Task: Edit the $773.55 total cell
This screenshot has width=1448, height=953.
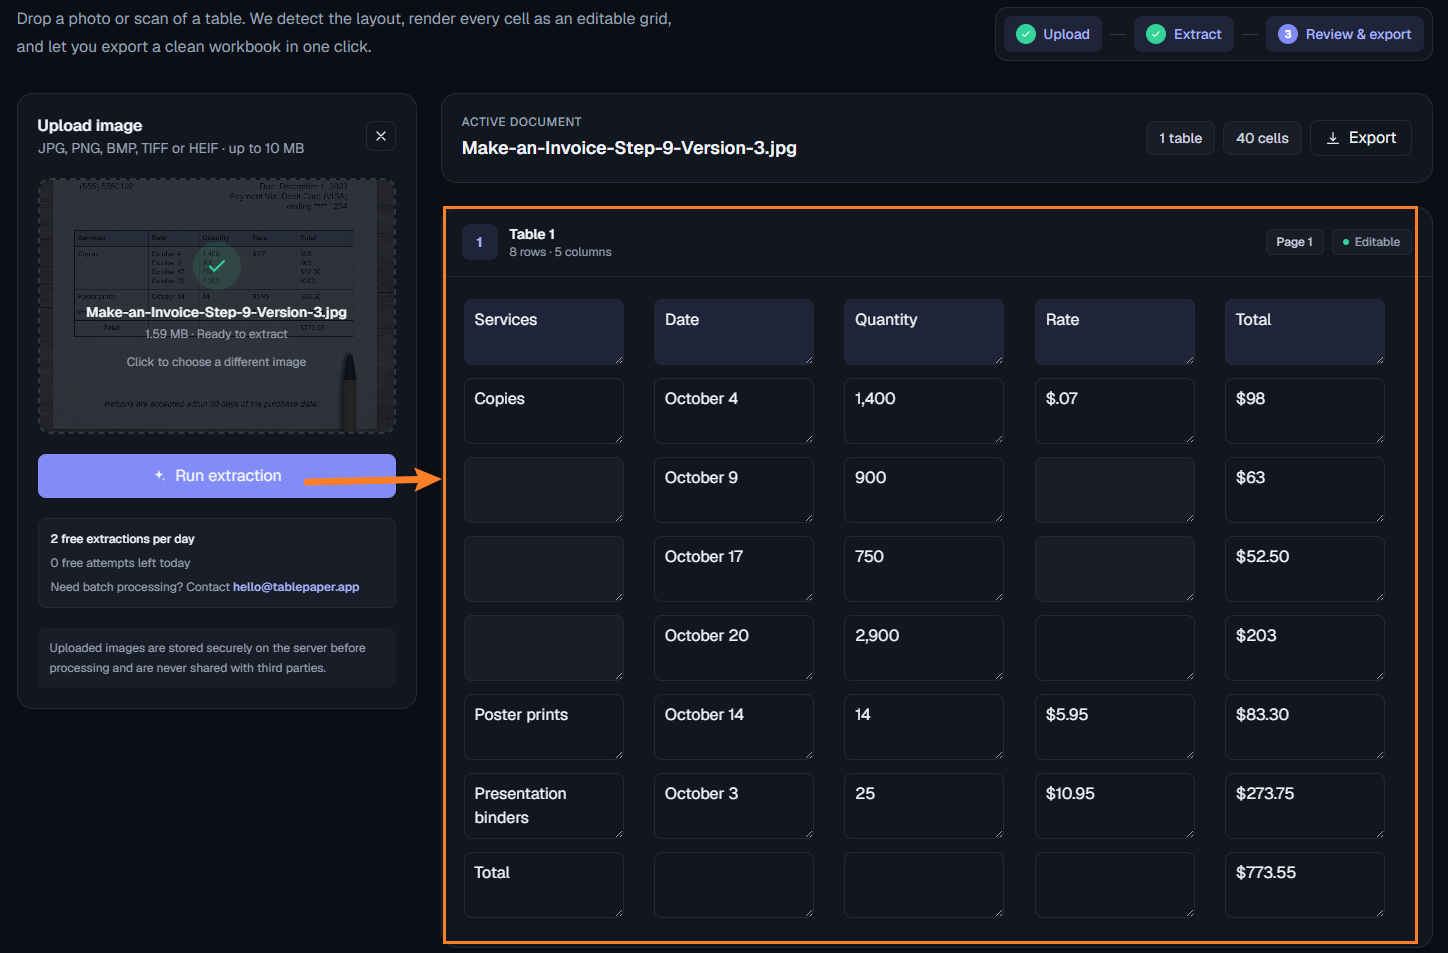Action: point(1305,885)
